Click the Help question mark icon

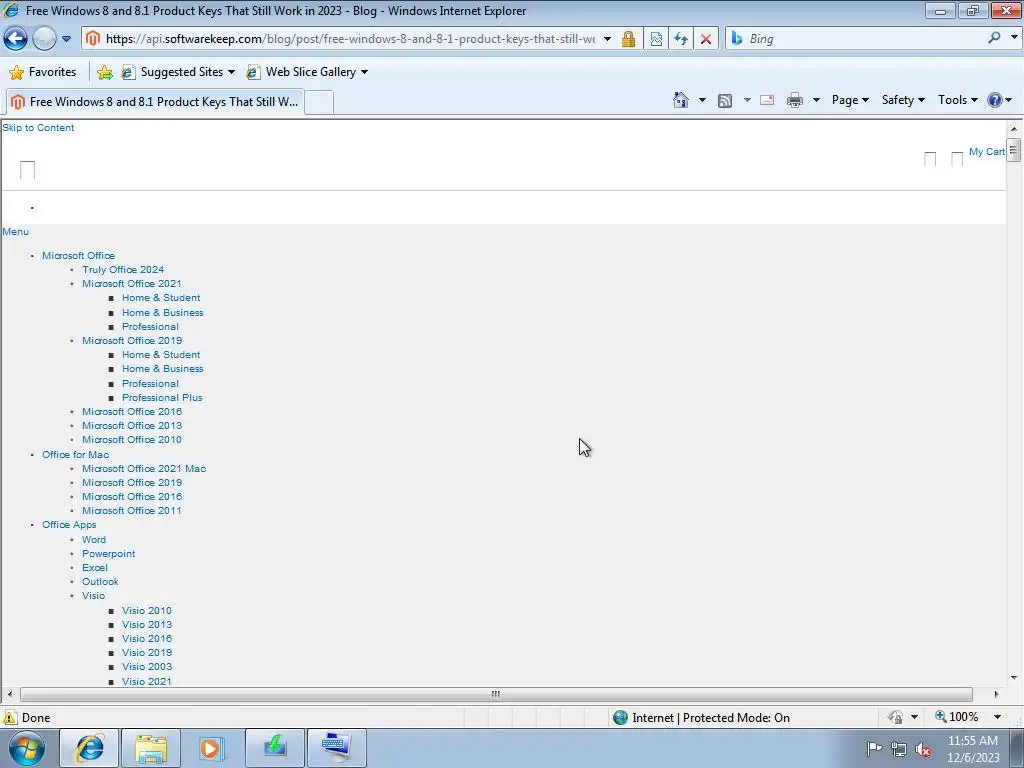click(995, 100)
